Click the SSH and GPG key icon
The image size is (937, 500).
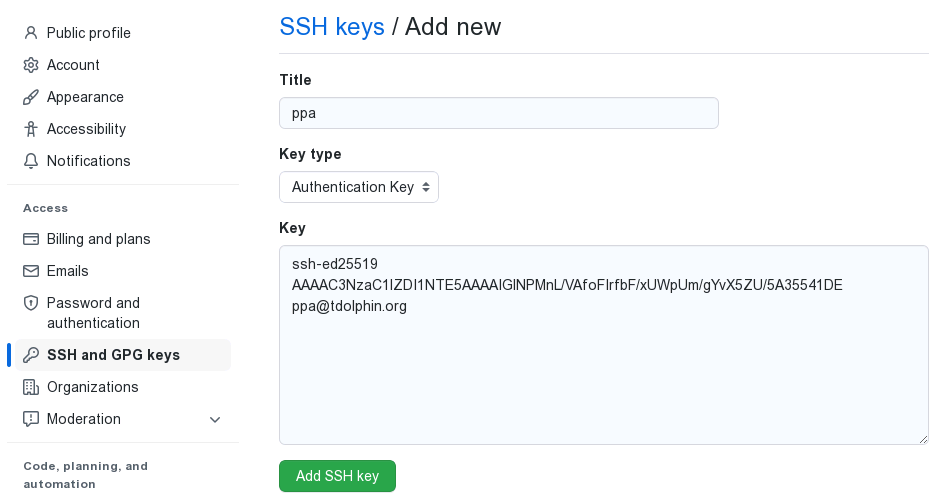pos(30,355)
